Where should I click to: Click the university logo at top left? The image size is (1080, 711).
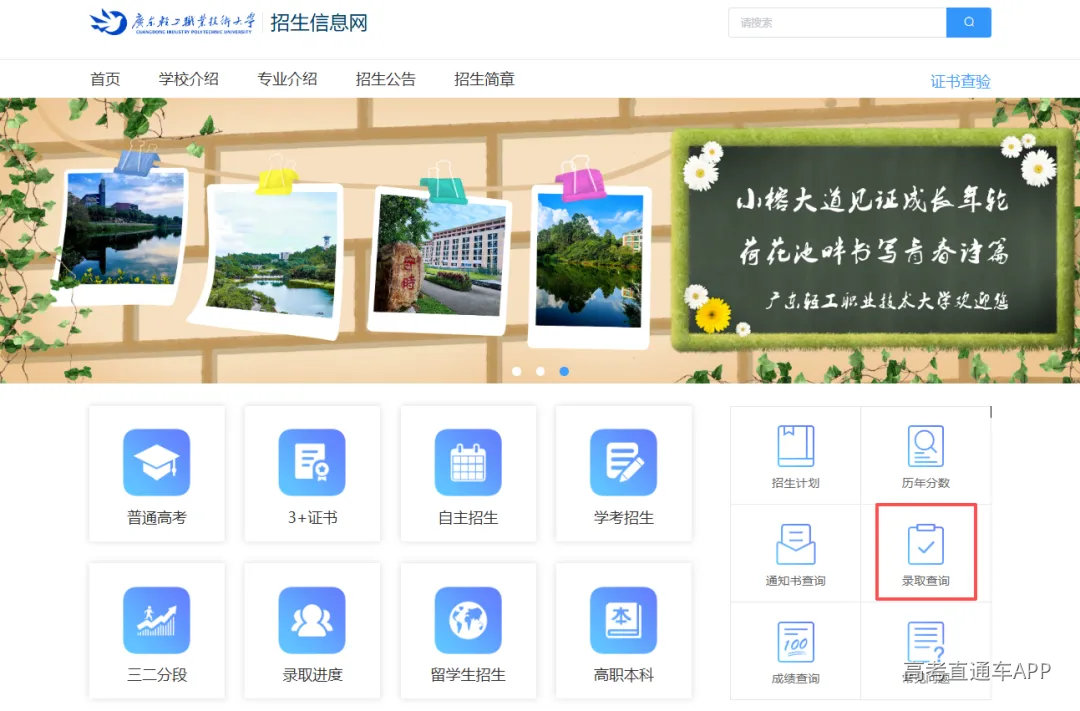pyautogui.click(x=172, y=22)
